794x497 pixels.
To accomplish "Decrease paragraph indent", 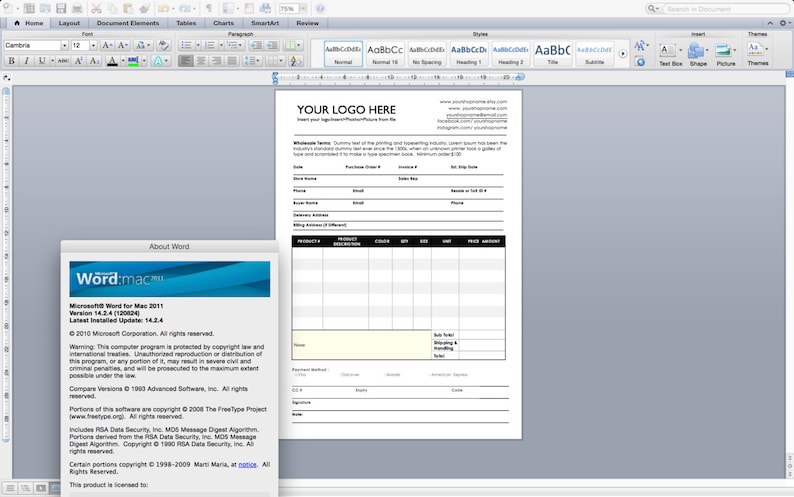I will click(x=256, y=45).
